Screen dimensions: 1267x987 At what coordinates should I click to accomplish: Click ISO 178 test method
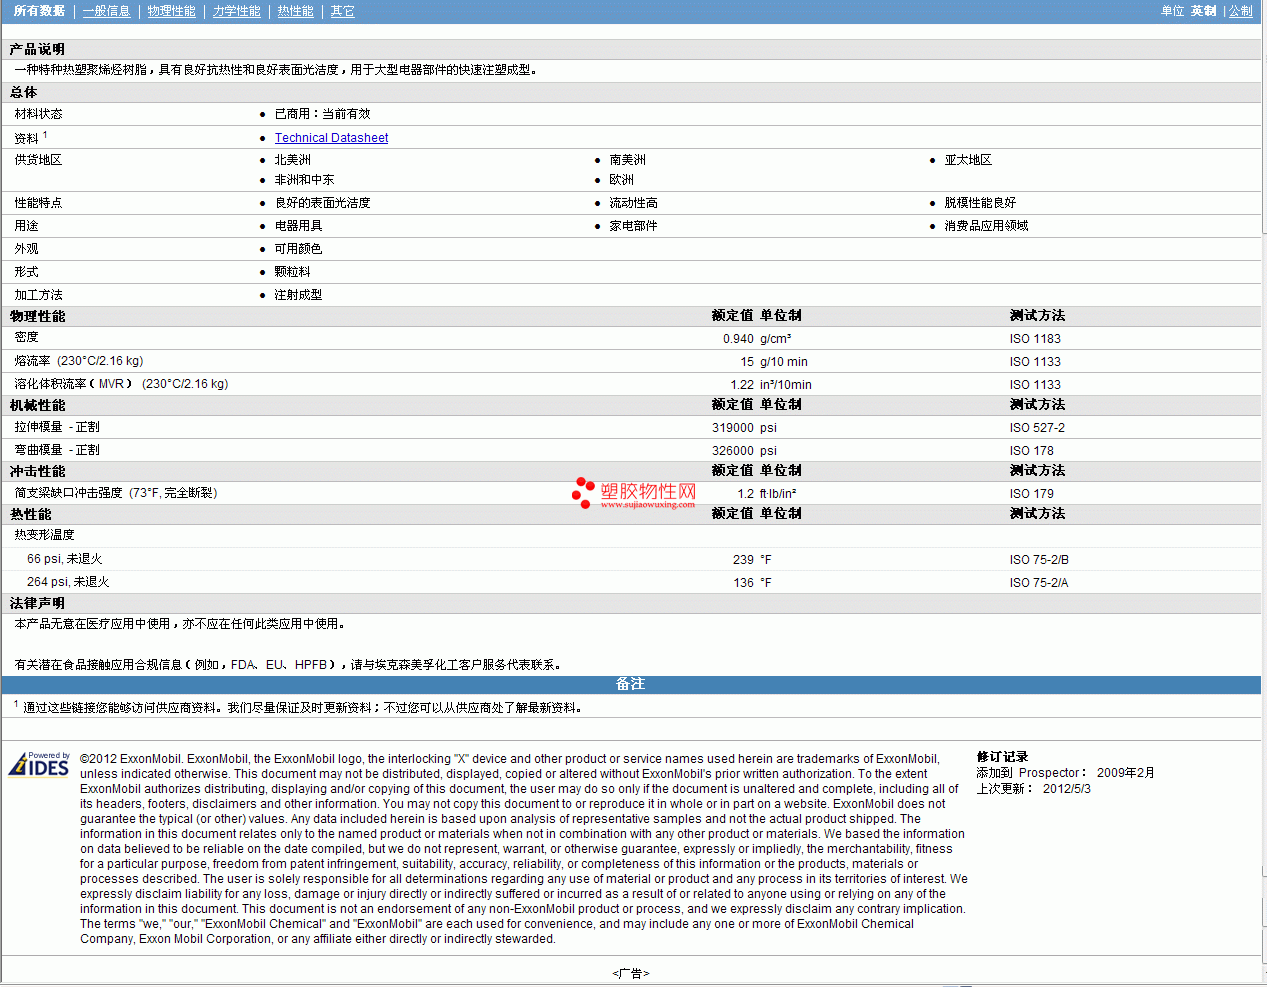tap(1031, 451)
